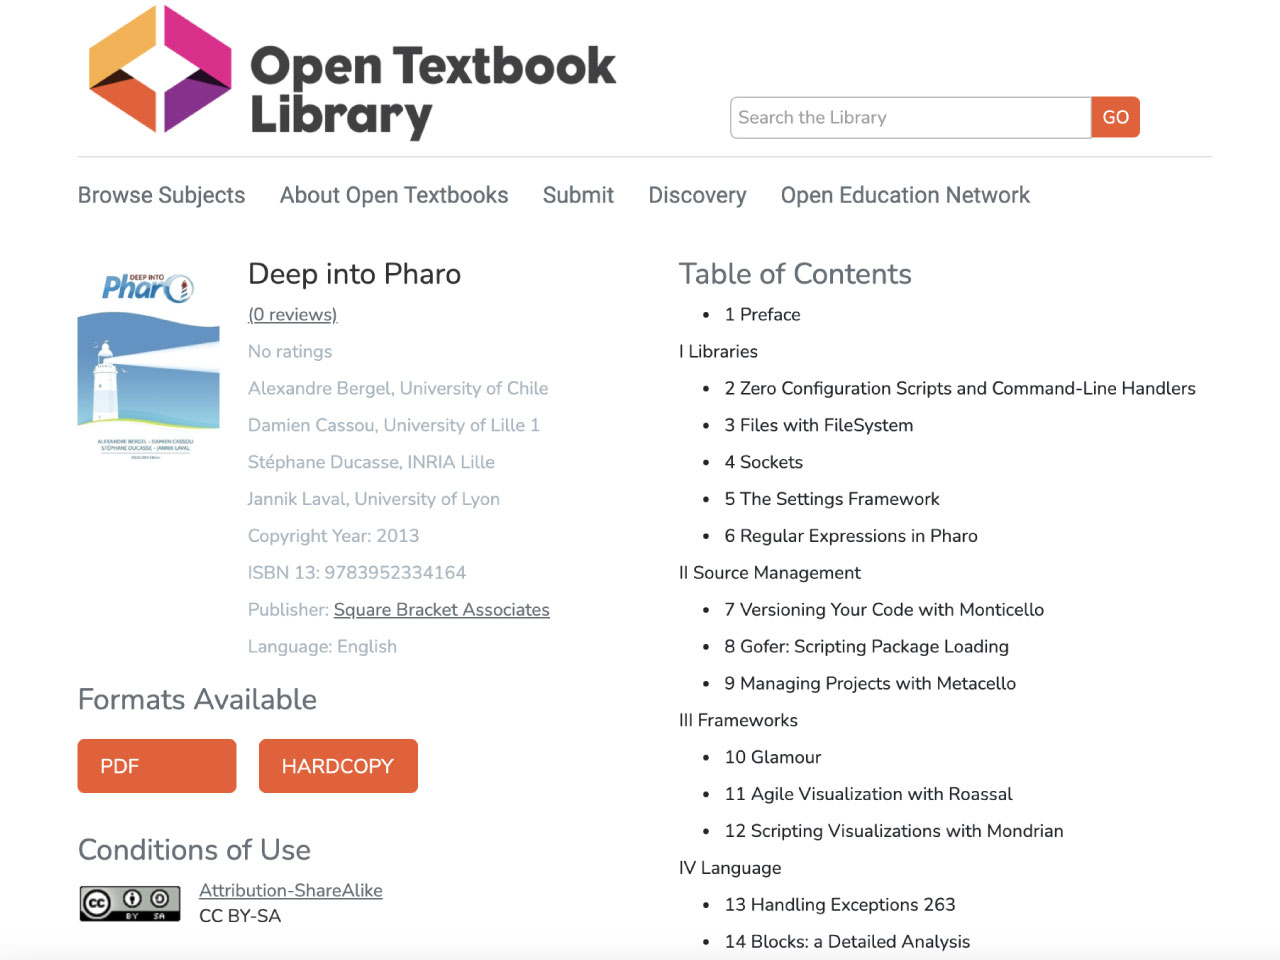Viewport: 1280px width, 960px height.
Task: Select 9 Managing Projects with Metacello entry
Action: 870,684
